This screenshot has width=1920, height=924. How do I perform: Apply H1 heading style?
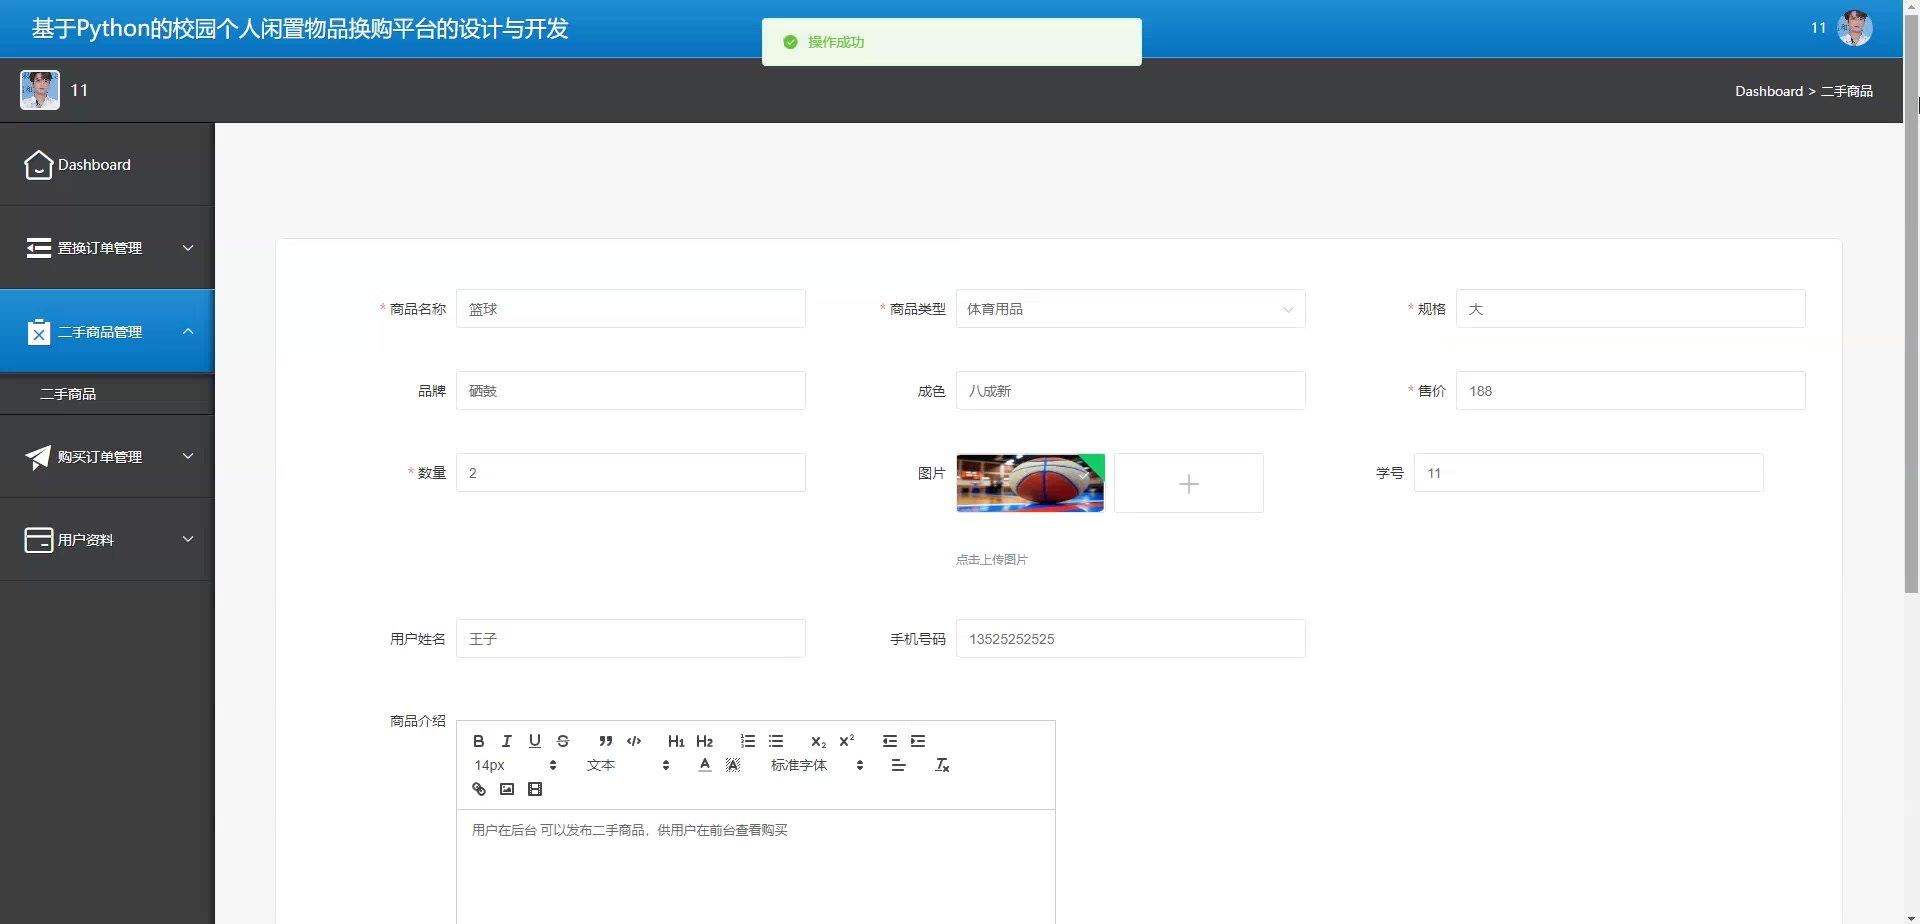(x=676, y=741)
